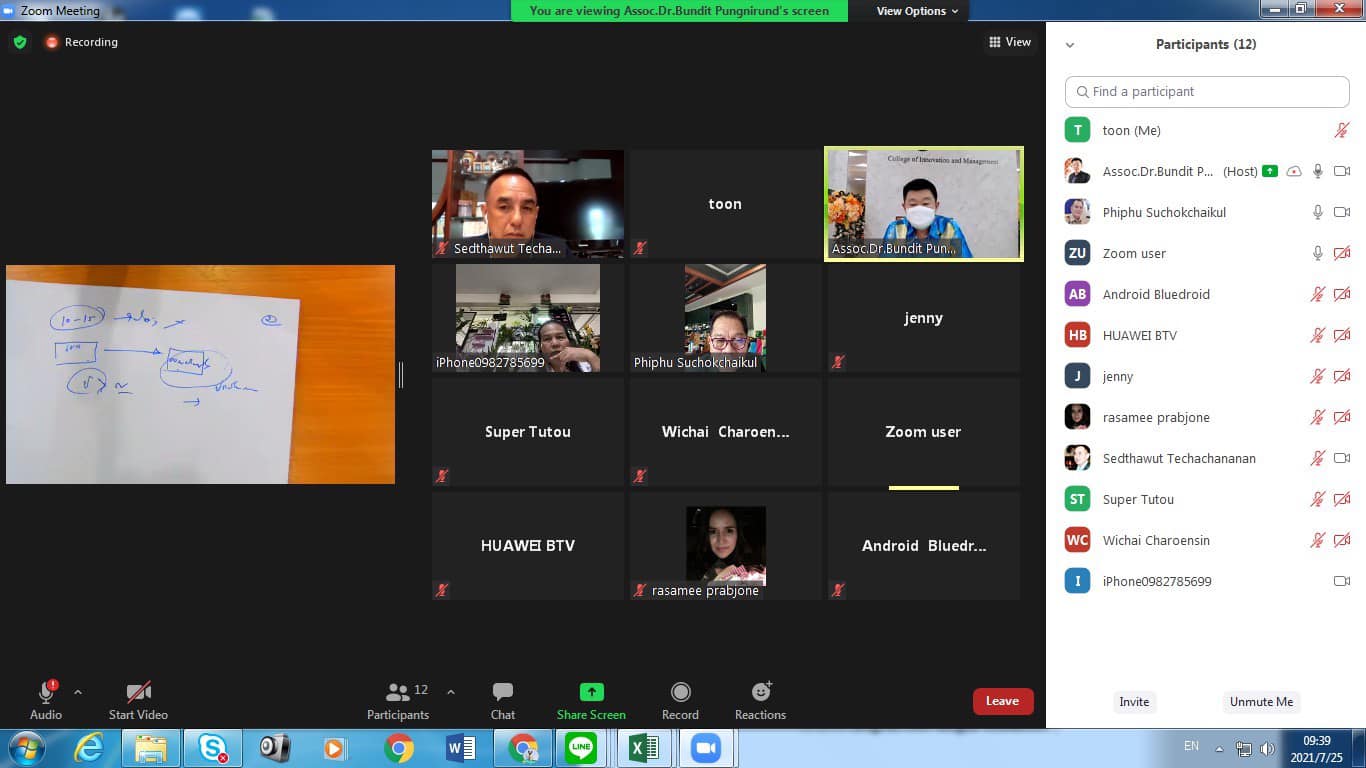Click the green Share Screen icon

point(591,692)
